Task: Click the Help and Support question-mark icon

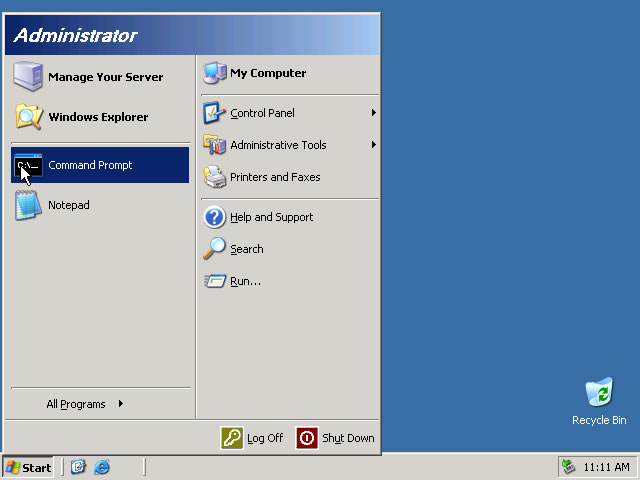Action: click(x=214, y=217)
